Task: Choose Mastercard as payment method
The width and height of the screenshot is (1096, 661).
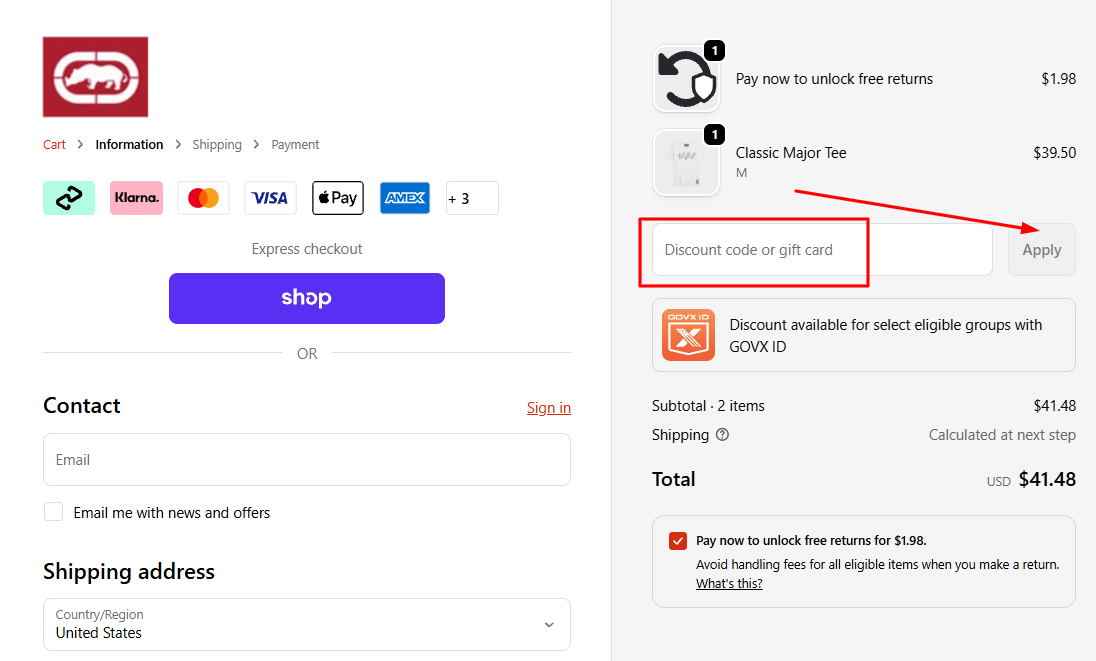Action: (203, 197)
